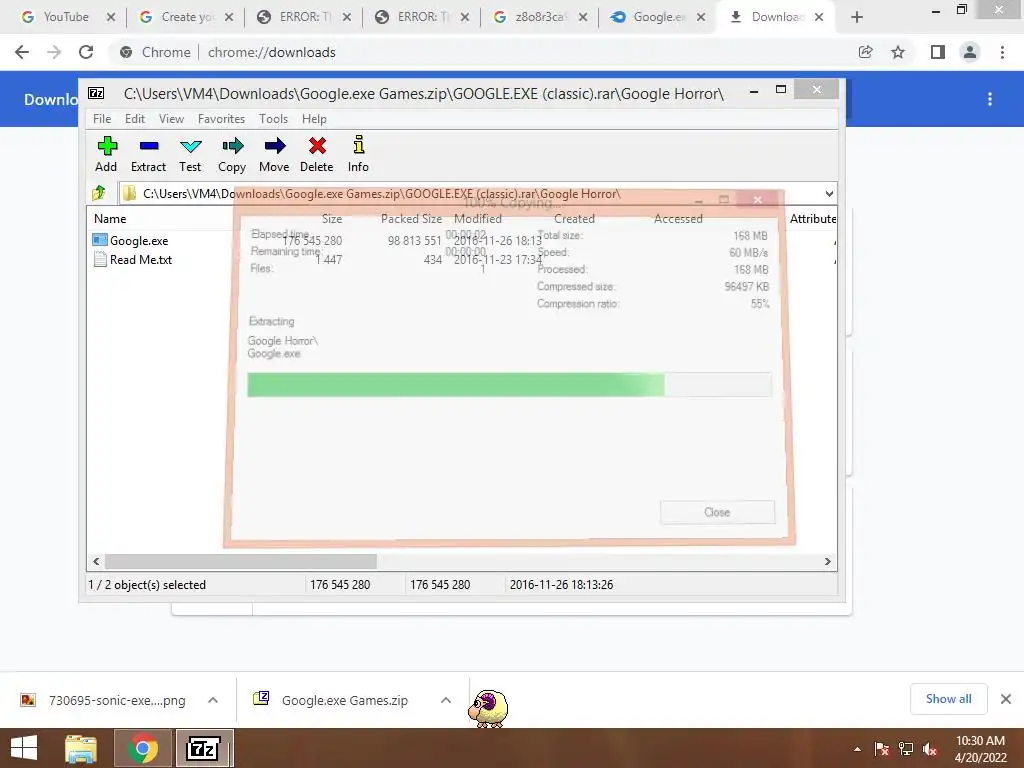The image size is (1024, 768).
Task: Sort files by Name column
Action: coord(110,219)
